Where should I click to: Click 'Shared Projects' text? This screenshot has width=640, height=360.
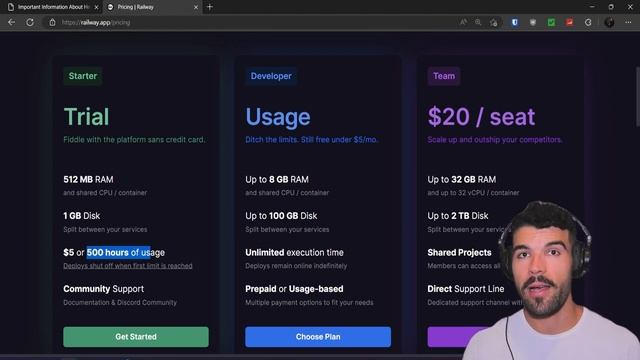[459, 253]
